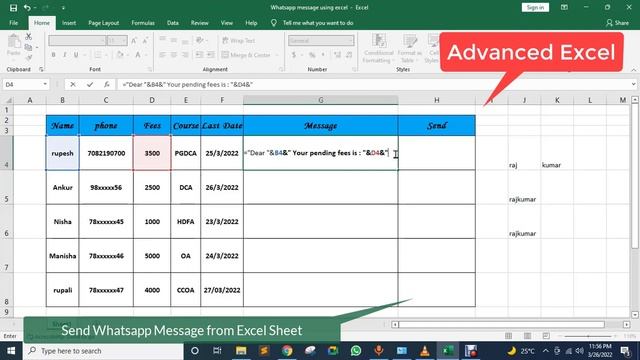The width and height of the screenshot is (640, 360).
Task: Click the Cancel X in formula bar
Action: [73, 84]
